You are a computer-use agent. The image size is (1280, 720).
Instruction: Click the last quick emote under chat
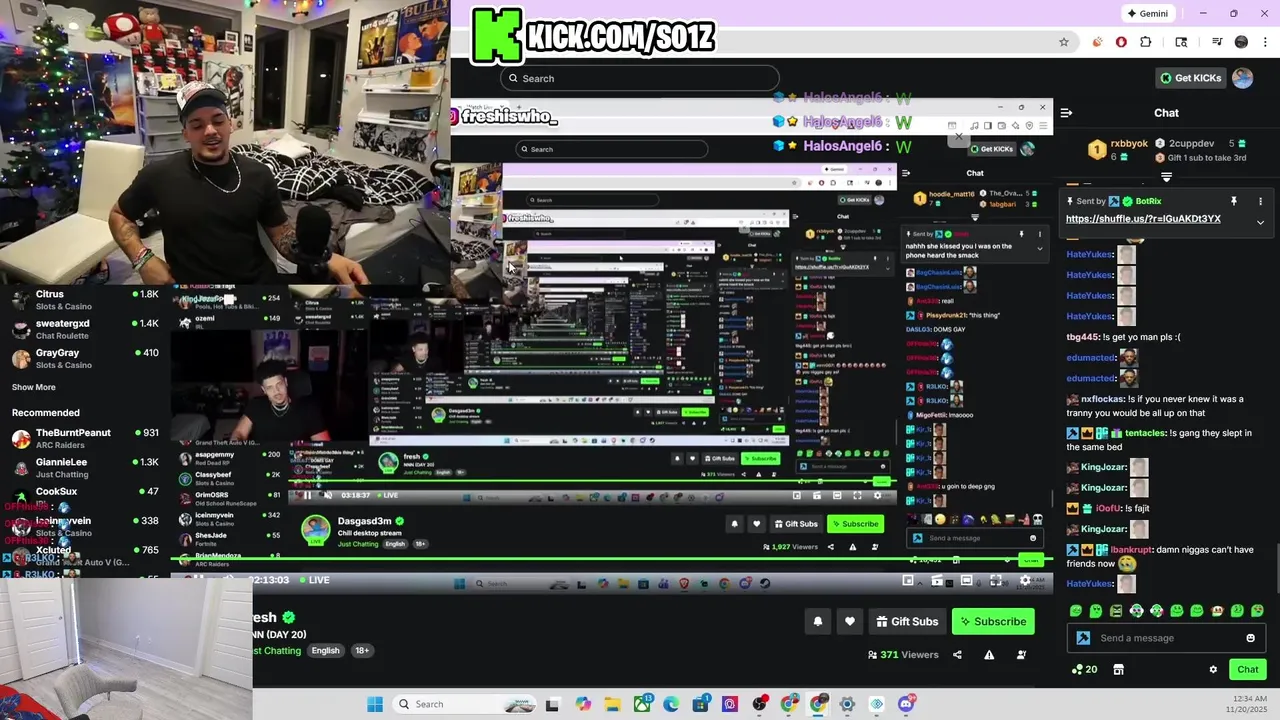(x=1257, y=610)
